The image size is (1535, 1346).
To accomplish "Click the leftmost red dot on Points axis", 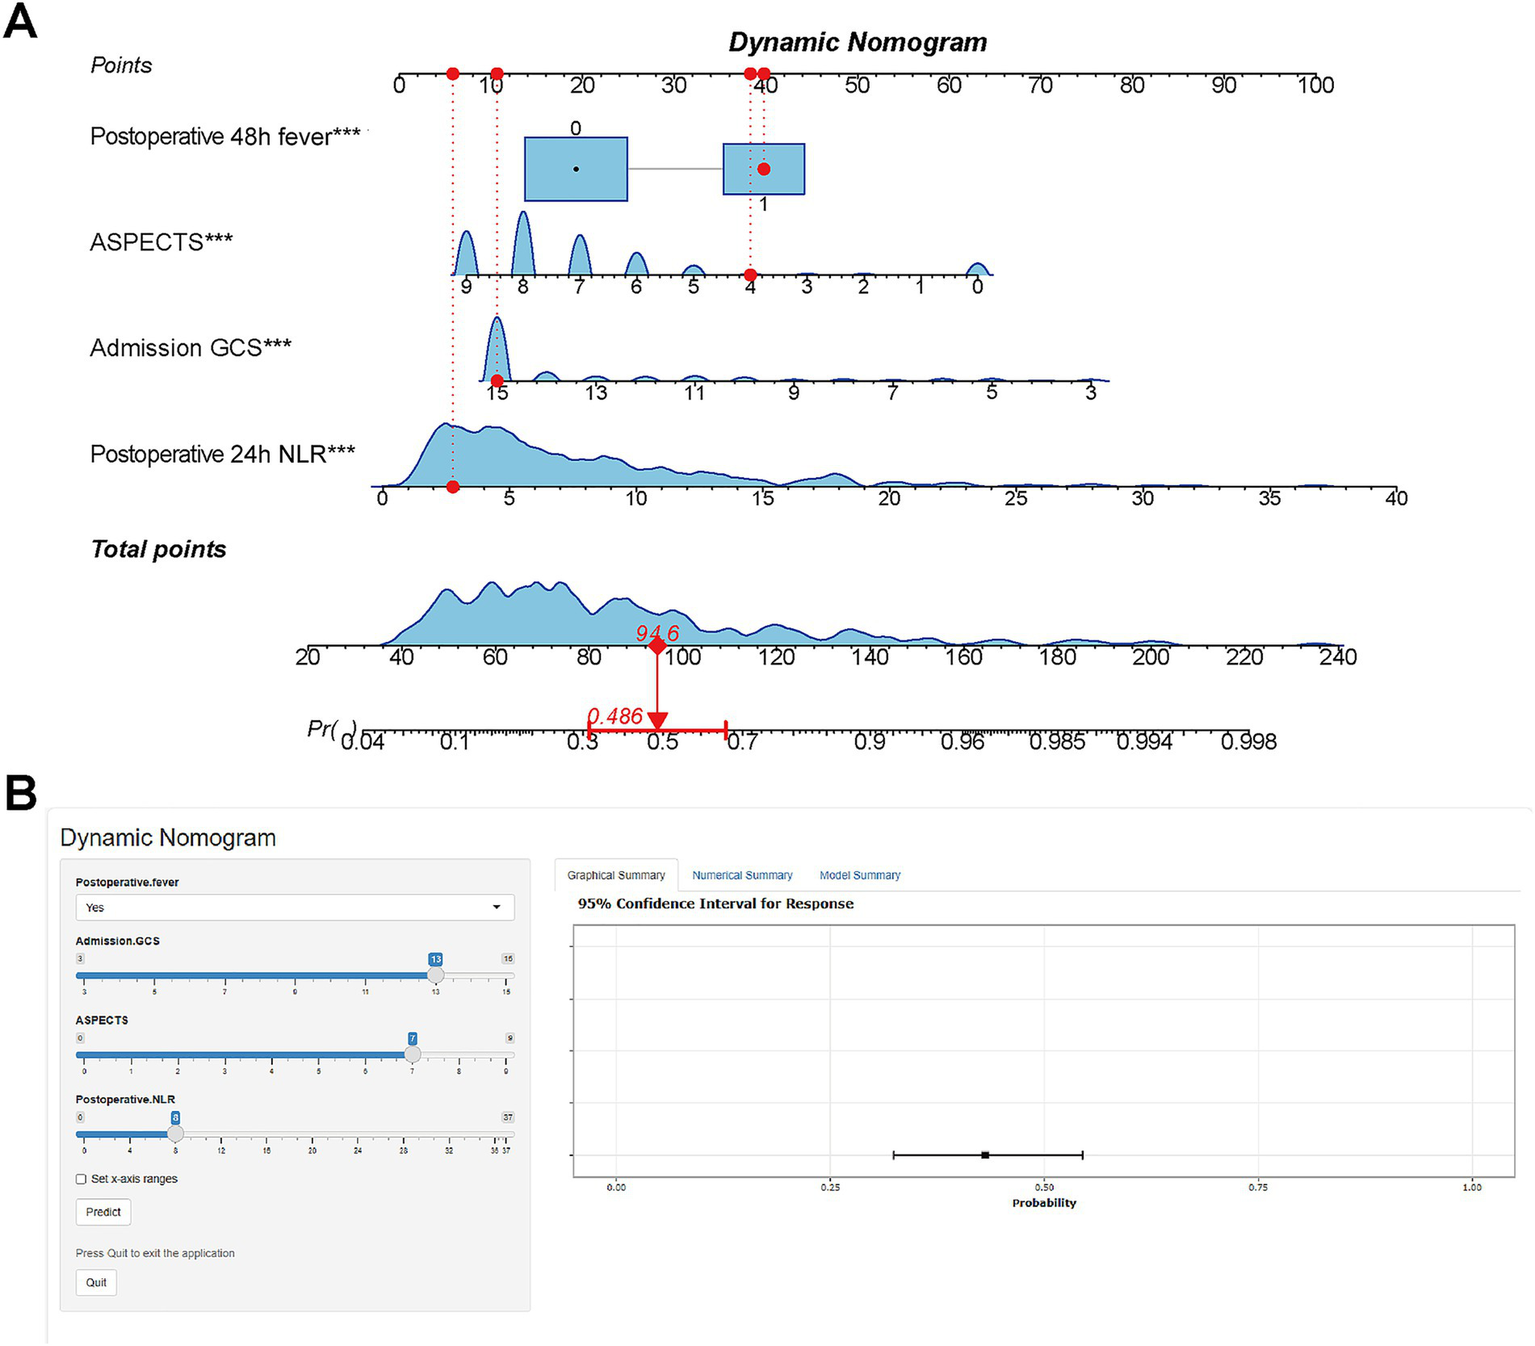I will [x=453, y=74].
